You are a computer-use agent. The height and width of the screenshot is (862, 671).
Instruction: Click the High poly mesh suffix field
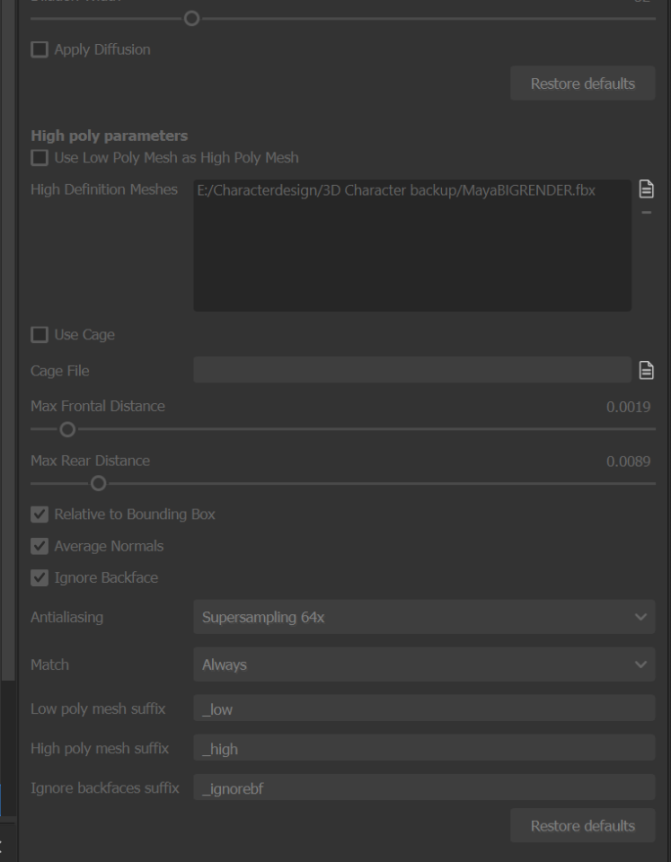[x=423, y=749]
